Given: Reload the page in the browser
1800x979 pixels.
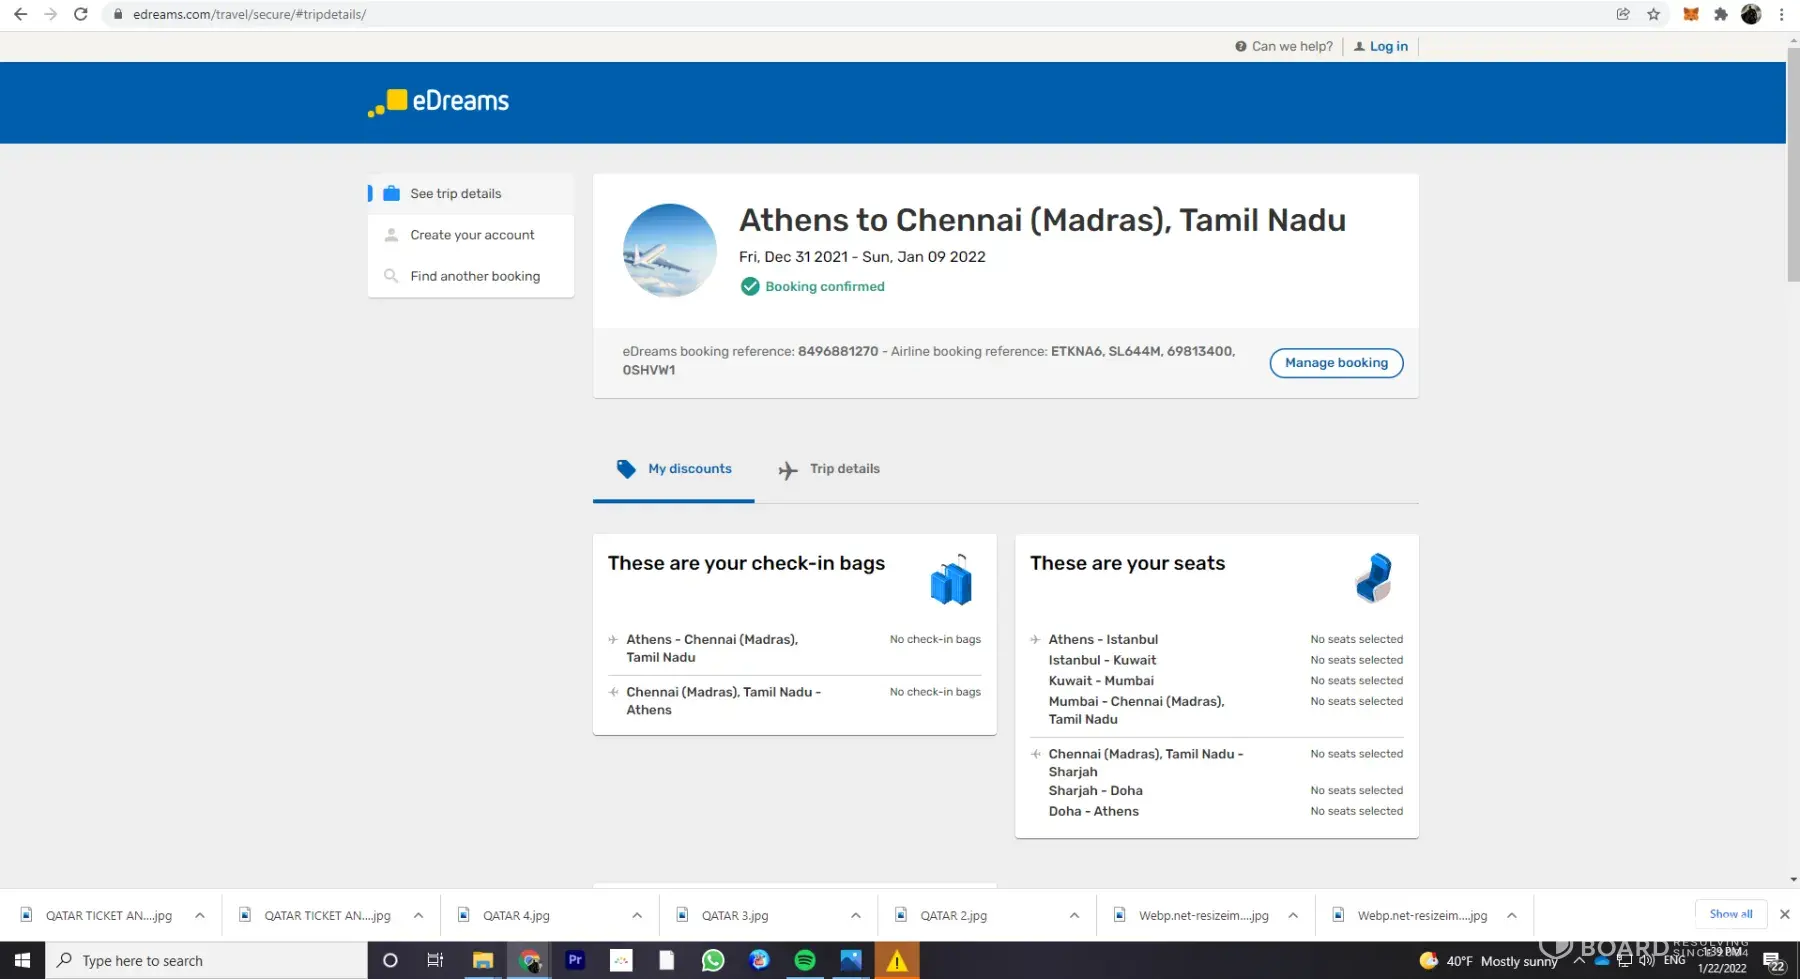Looking at the screenshot, I should point(81,14).
